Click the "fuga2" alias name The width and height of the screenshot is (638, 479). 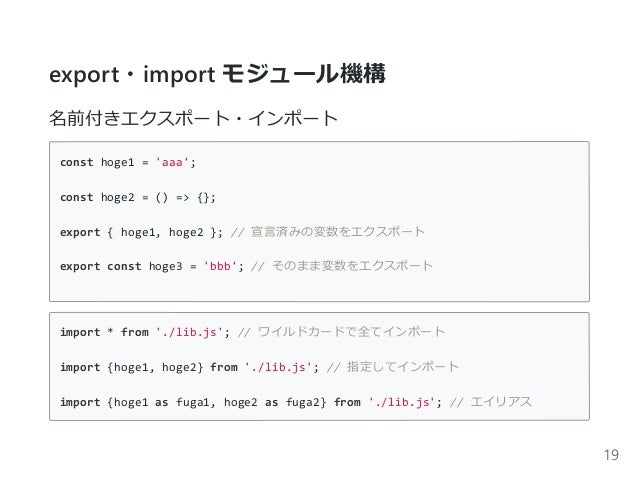[x=305, y=402]
